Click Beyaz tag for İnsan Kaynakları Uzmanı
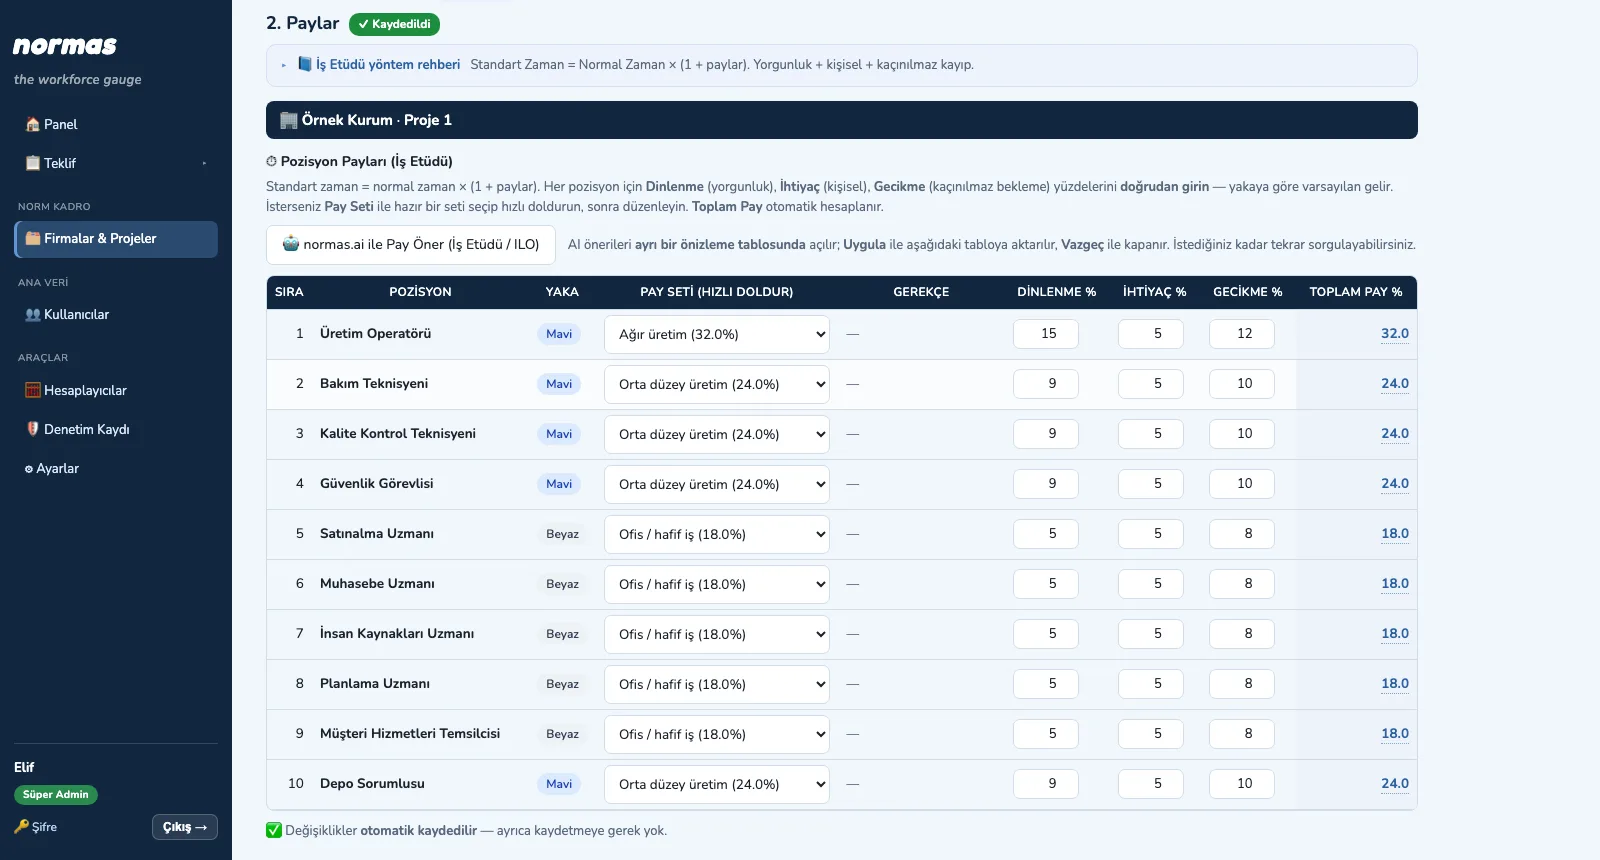Image resolution: width=1600 pixels, height=860 pixels. tap(562, 634)
